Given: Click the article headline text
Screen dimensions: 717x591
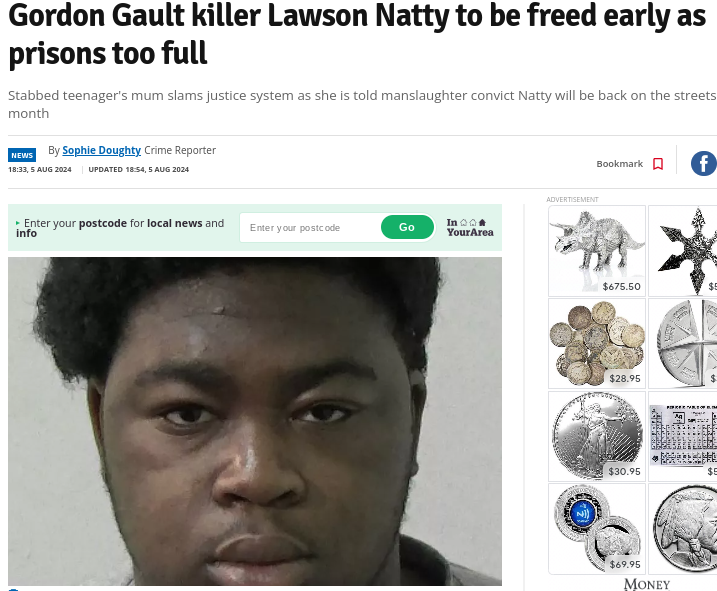Looking at the screenshot, I should 358,34.
